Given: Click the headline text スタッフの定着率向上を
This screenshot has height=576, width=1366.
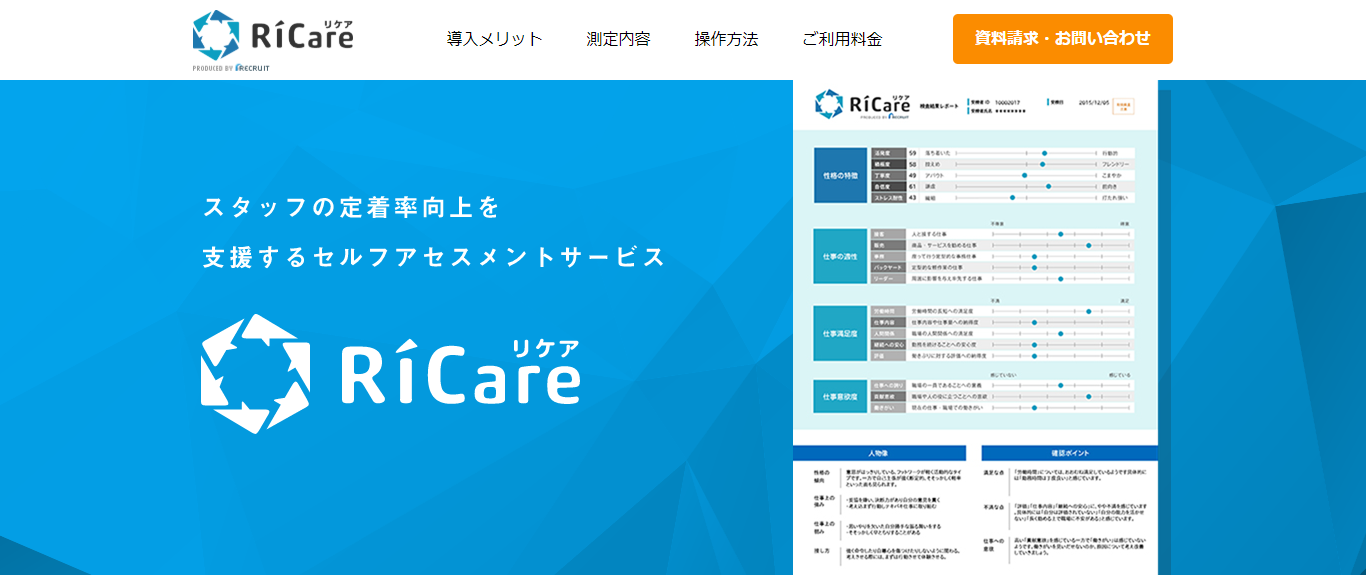Looking at the screenshot, I should [351, 208].
